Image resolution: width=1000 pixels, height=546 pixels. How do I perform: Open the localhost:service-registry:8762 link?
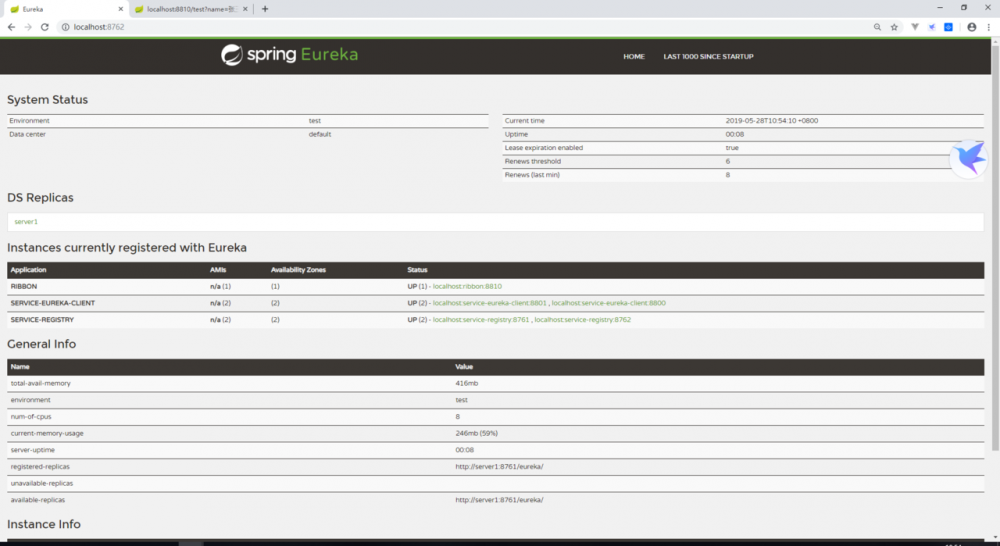582,320
